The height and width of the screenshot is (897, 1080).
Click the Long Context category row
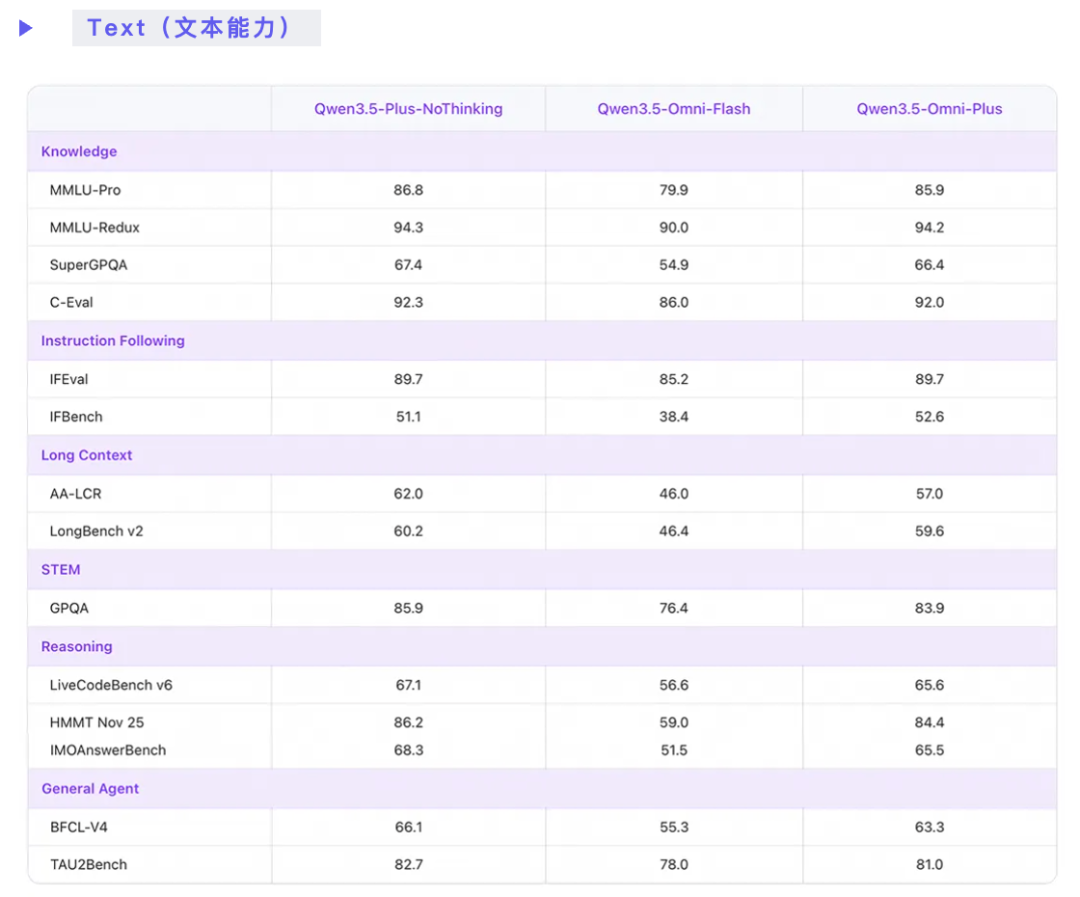(x=87, y=455)
